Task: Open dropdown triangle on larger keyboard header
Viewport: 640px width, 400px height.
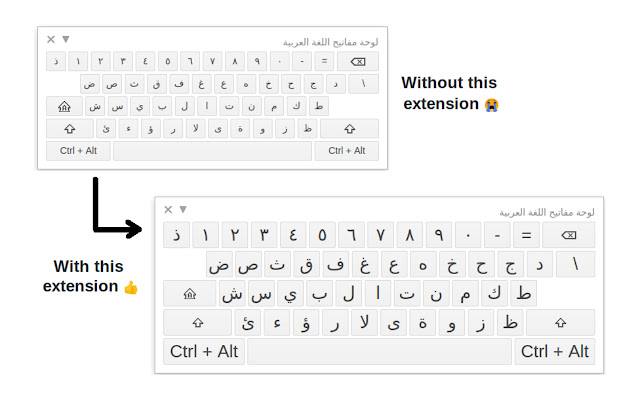Action: point(182,210)
